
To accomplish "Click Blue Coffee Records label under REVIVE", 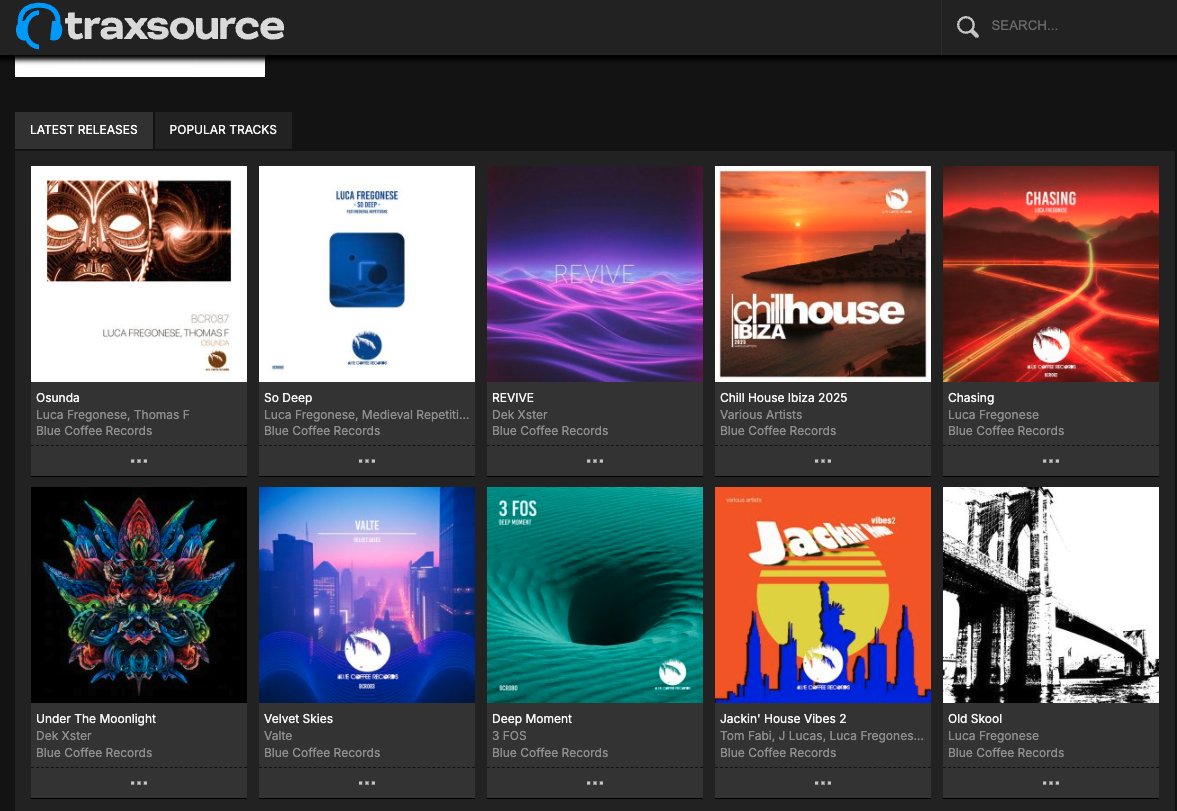I will pos(550,431).
